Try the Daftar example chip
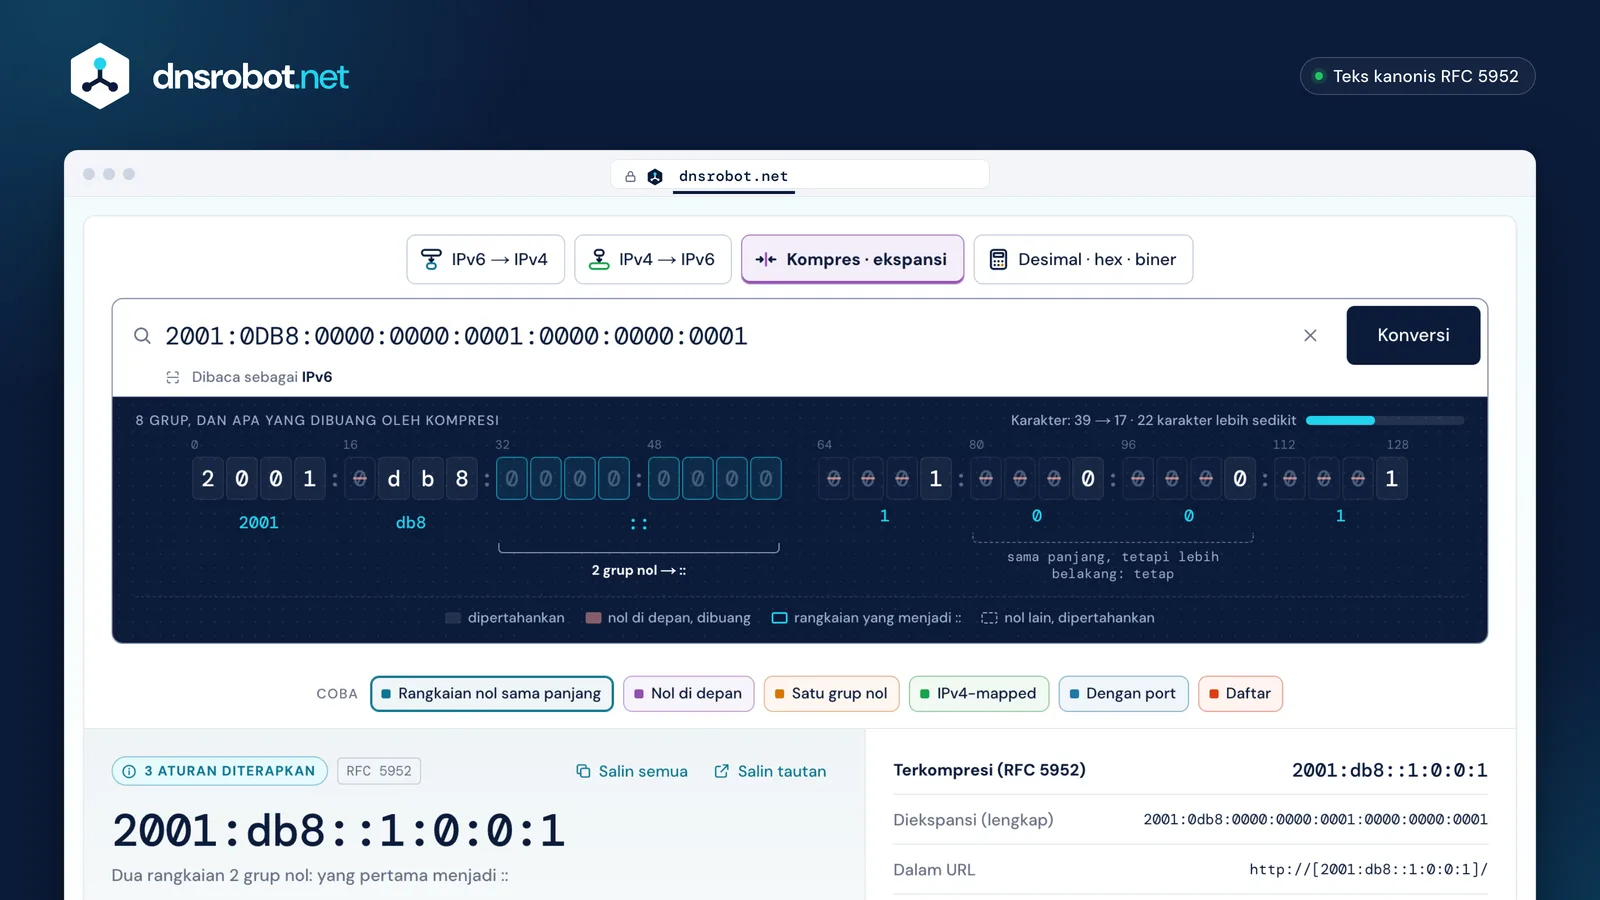 [x=1241, y=694]
